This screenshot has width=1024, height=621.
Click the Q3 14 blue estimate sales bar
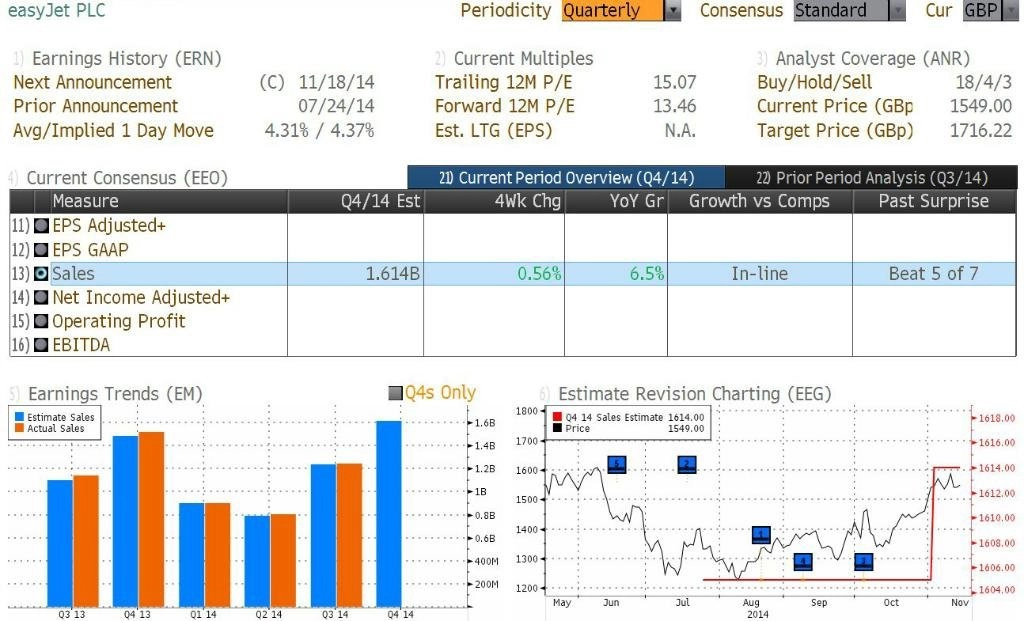[323, 535]
